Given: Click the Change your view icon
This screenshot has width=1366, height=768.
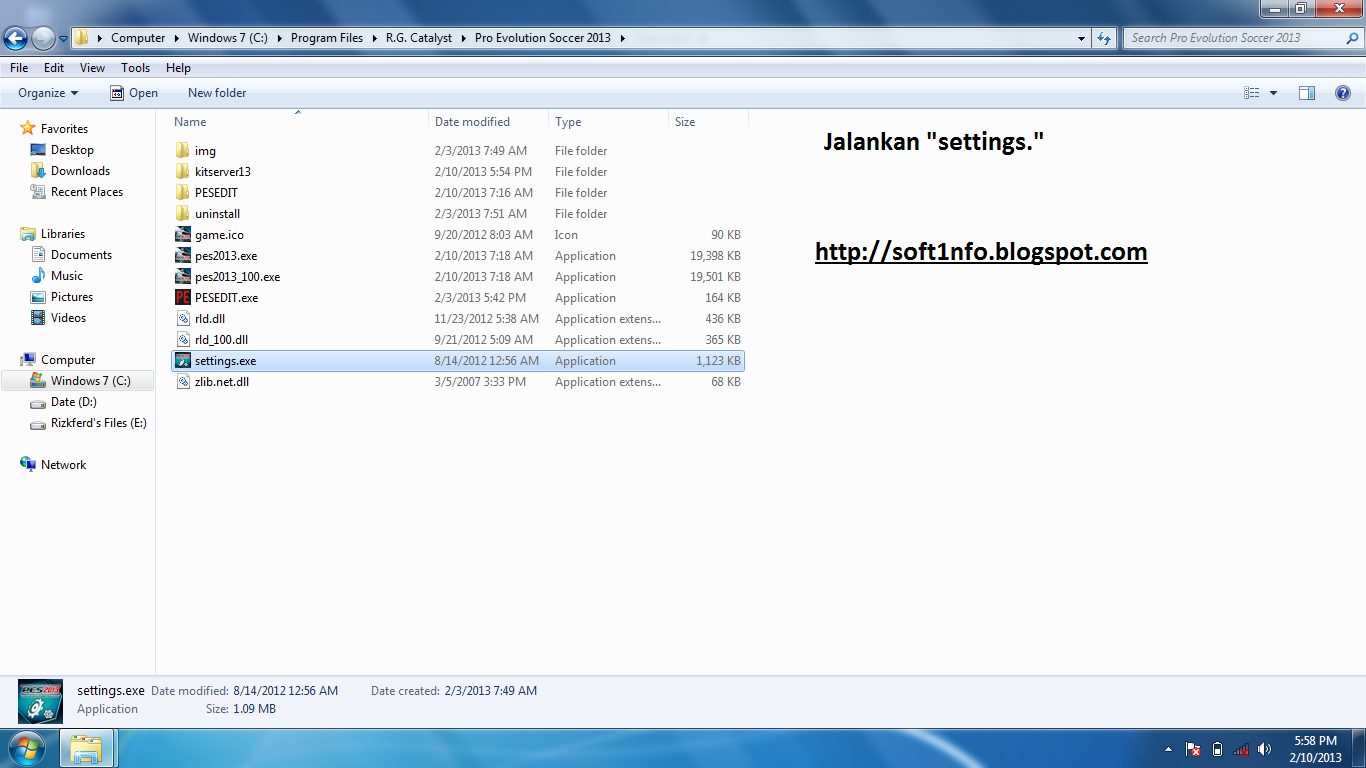Looking at the screenshot, I should point(1252,93).
